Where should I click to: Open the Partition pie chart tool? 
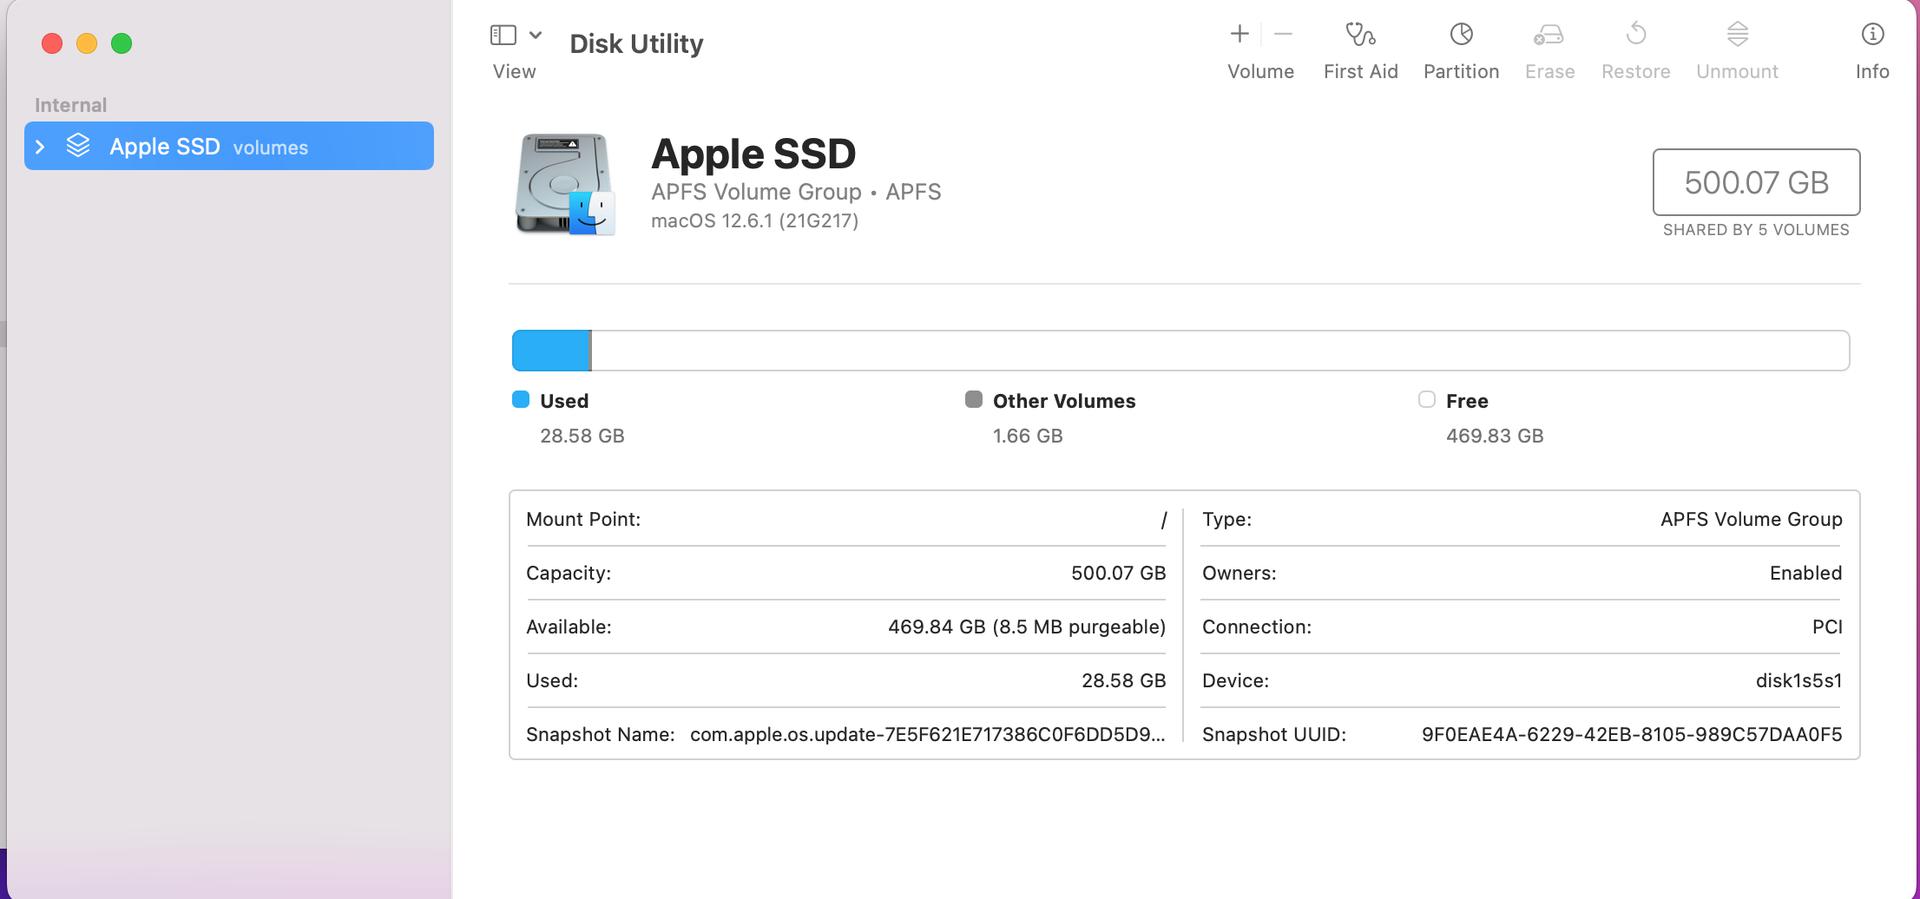click(1461, 35)
